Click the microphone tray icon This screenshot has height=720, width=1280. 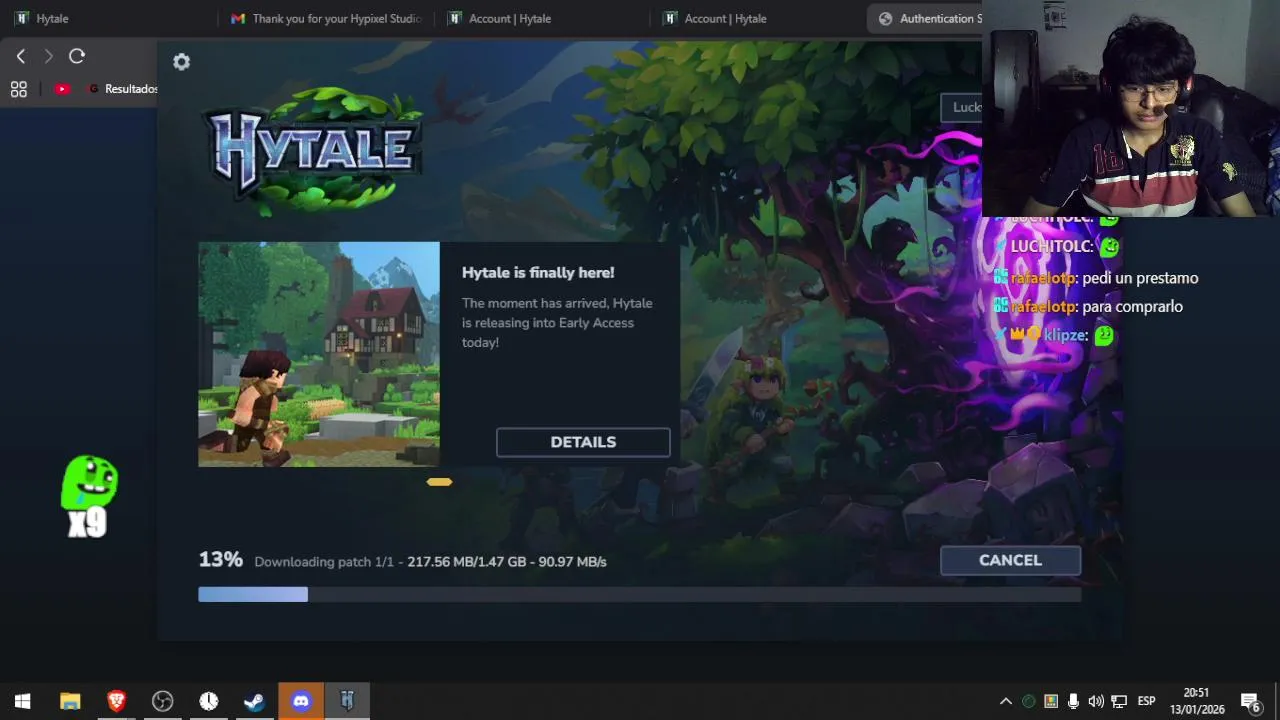click(1073, 702)
